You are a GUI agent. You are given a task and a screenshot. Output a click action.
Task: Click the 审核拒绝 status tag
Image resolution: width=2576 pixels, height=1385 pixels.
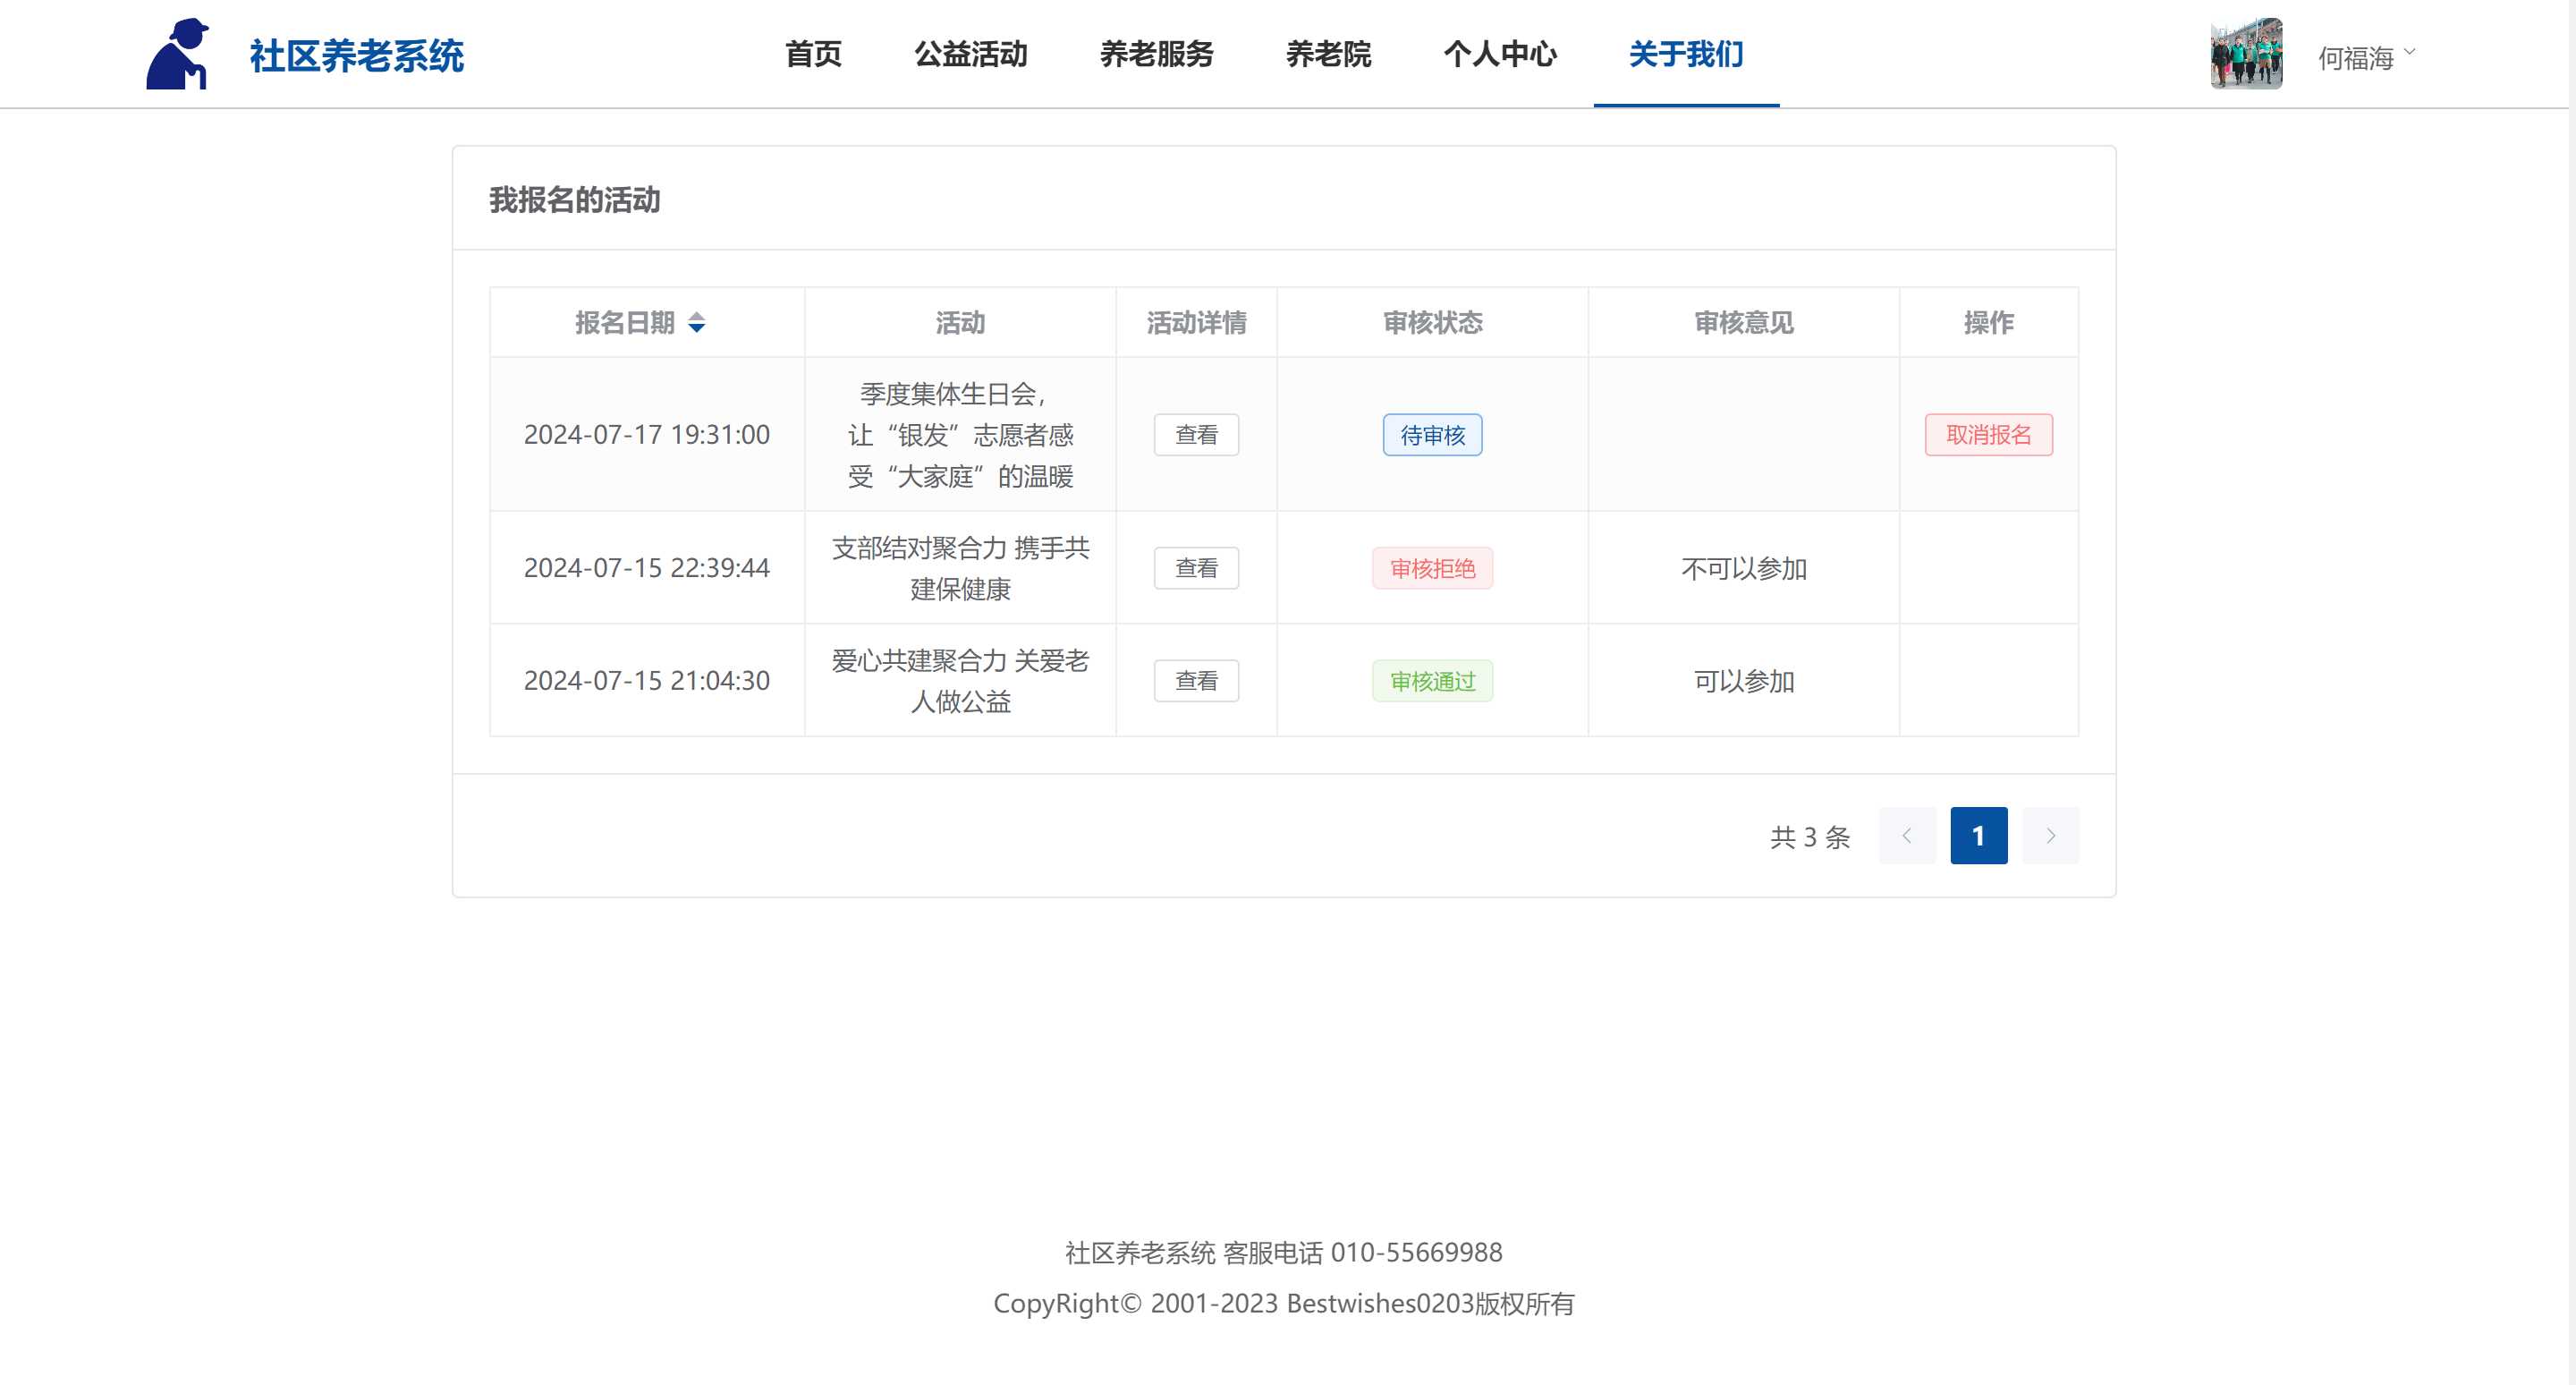1432,568
